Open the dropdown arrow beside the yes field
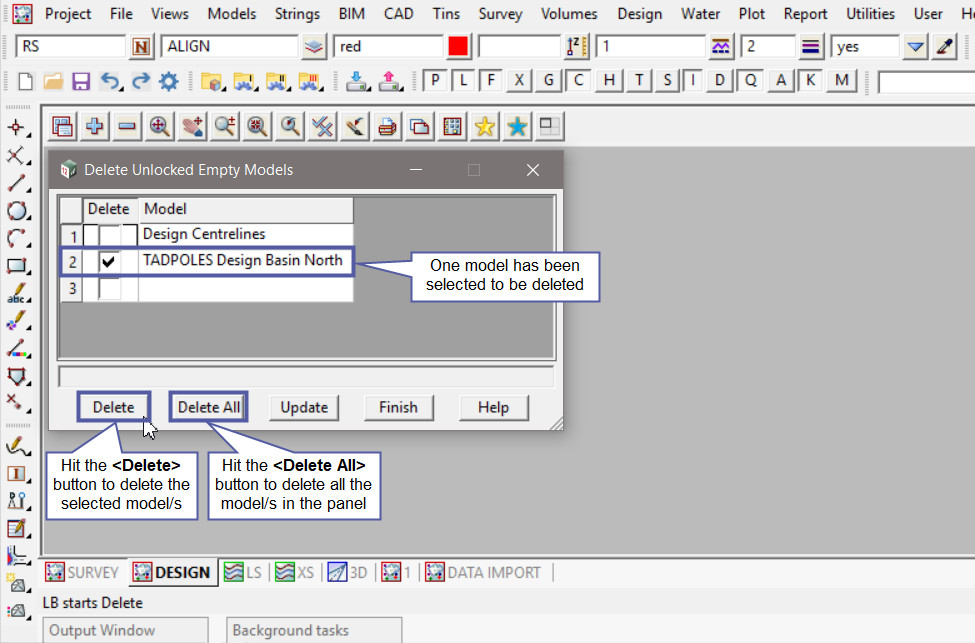This screenshot has height=643, width=975. [915, 47]
